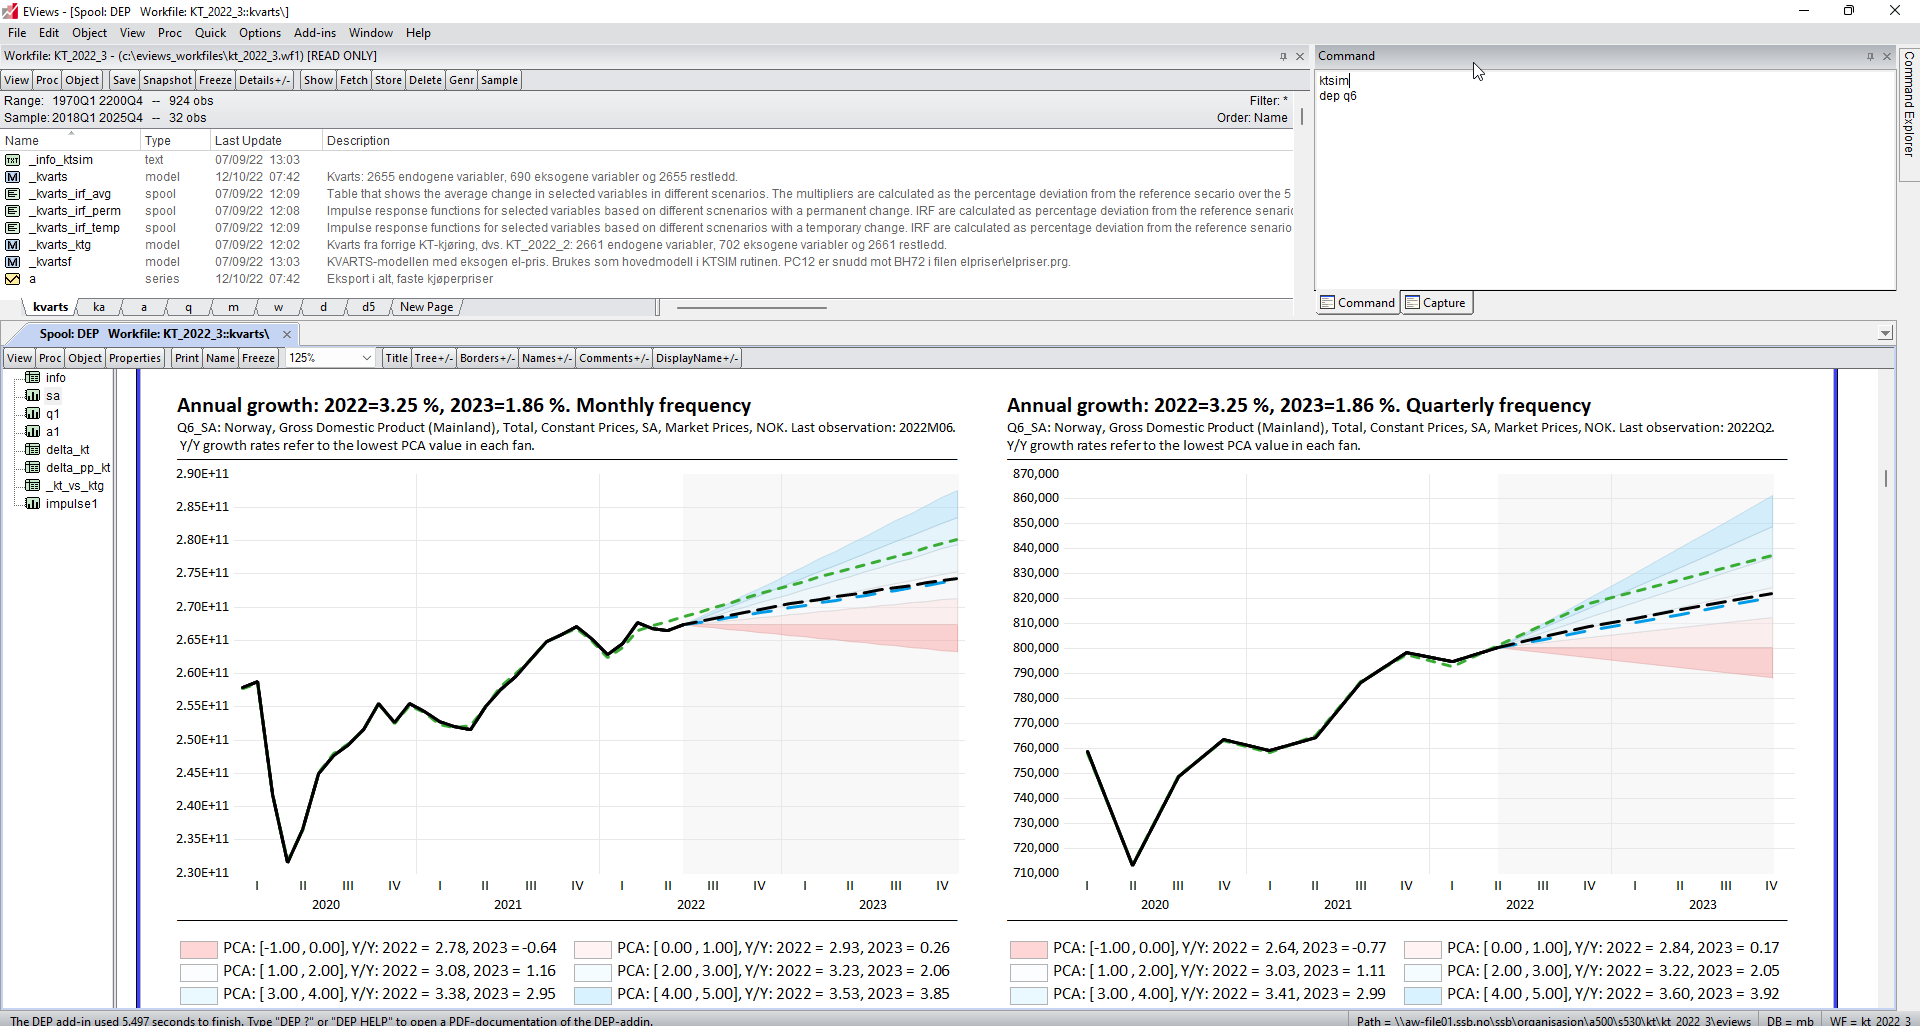Click into the Command input area
This screenshot has width=1920, height=1026.
[x=1600, y=180]
